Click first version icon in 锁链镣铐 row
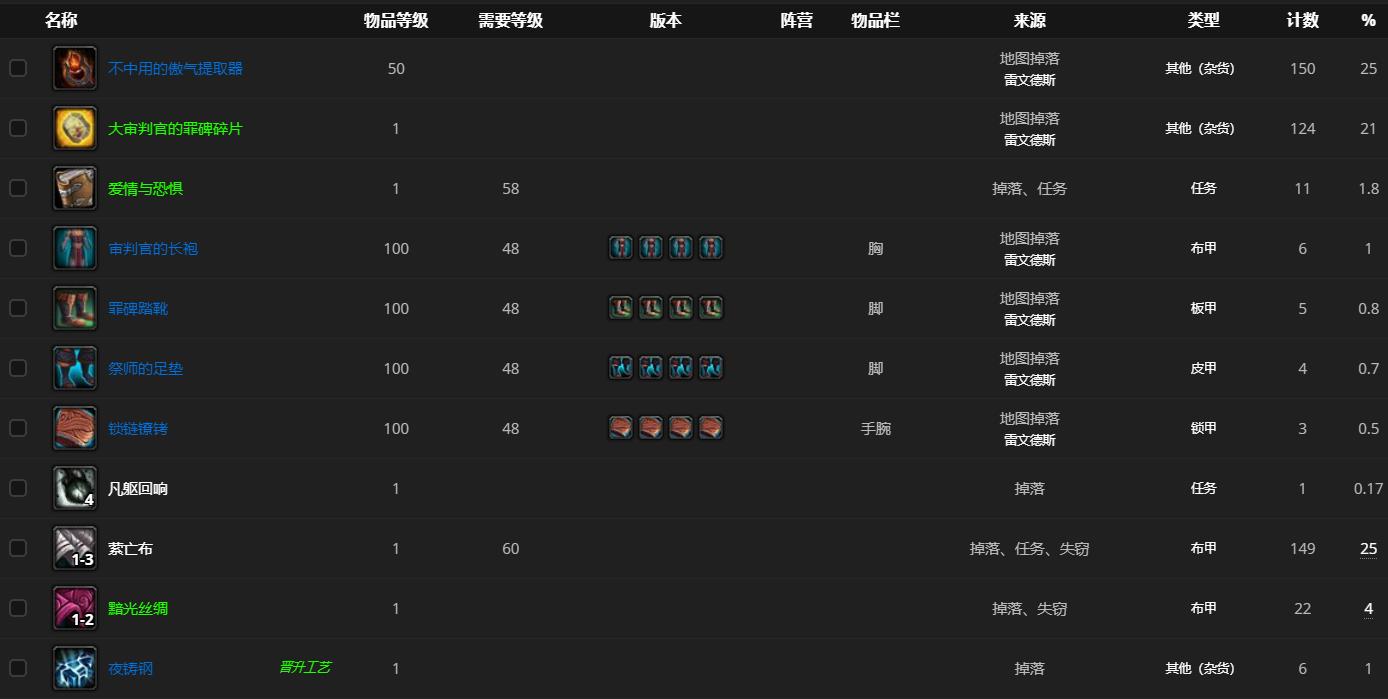 pos(621,428)
